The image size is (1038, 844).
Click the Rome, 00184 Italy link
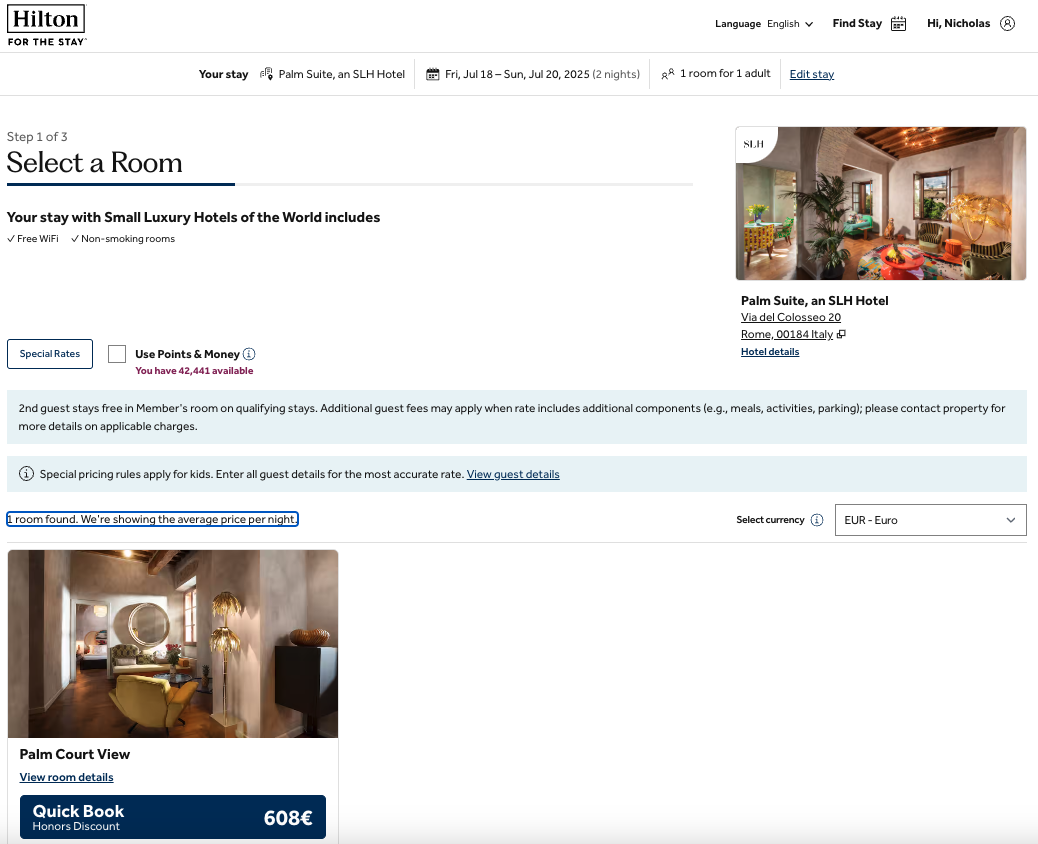point(786,334)
